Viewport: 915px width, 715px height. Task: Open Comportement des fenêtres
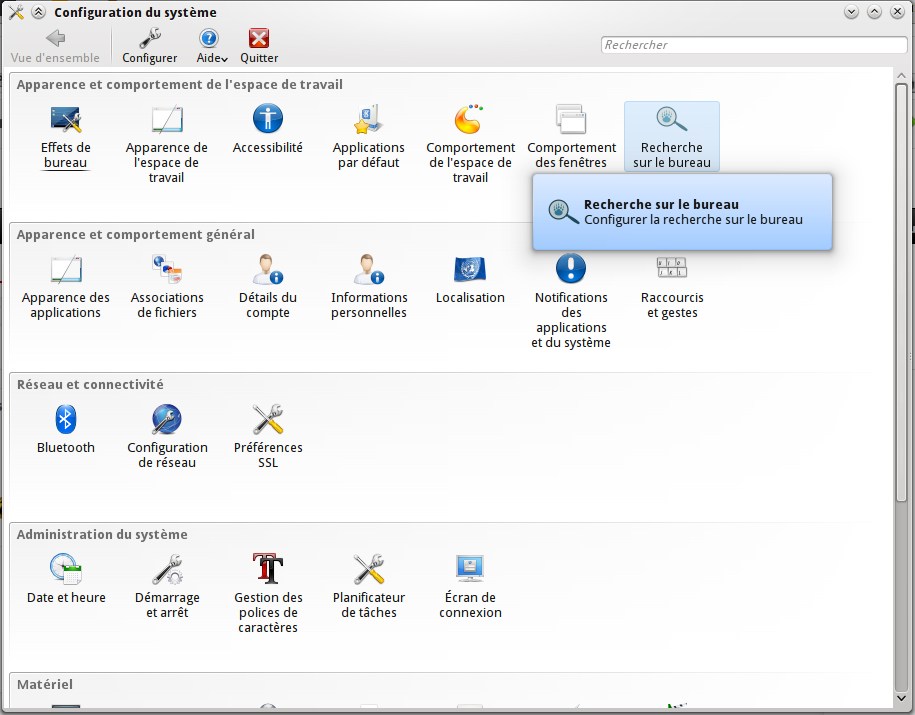point(571,137)
